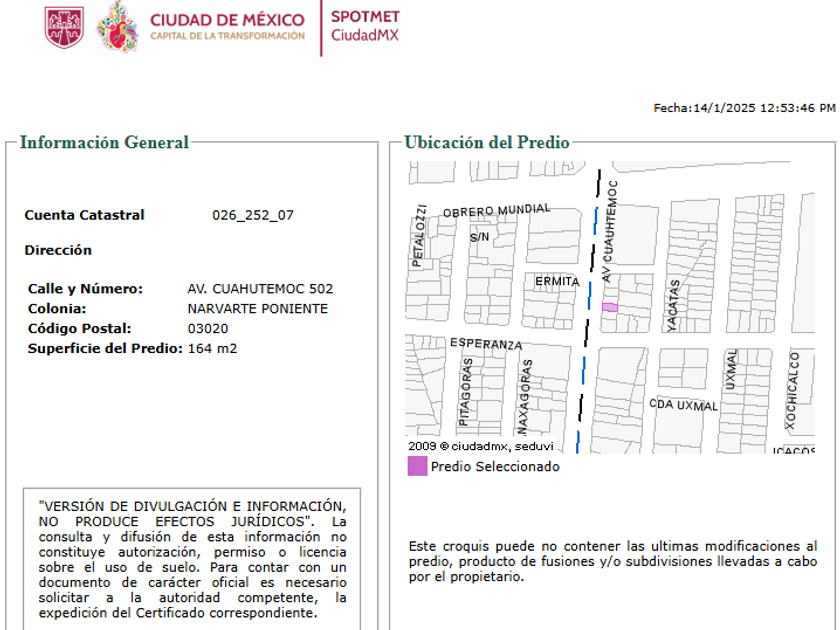Click the VERSIÓN DE DIVULGACIÓN disclaimer box
Screen dimensions: 840x630
click(x=192, y=559)
